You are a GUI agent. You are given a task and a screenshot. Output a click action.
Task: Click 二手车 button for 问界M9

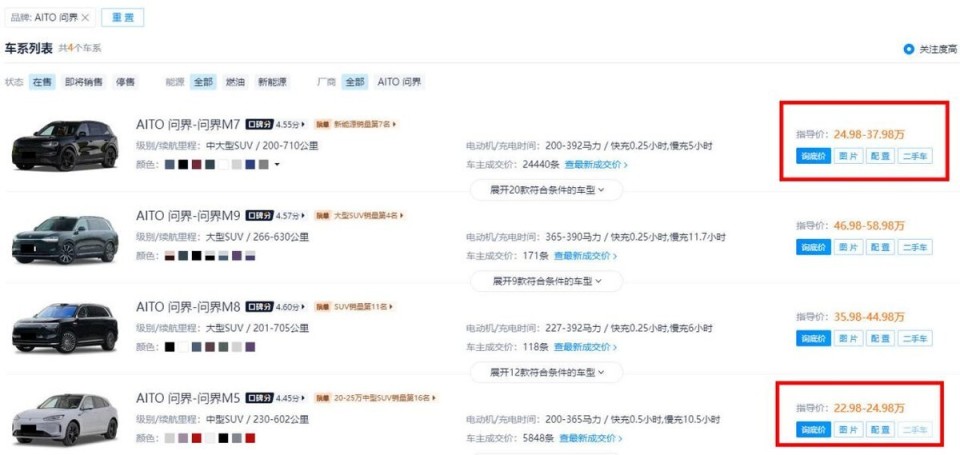pyautogui.click(x=915, y=247)
